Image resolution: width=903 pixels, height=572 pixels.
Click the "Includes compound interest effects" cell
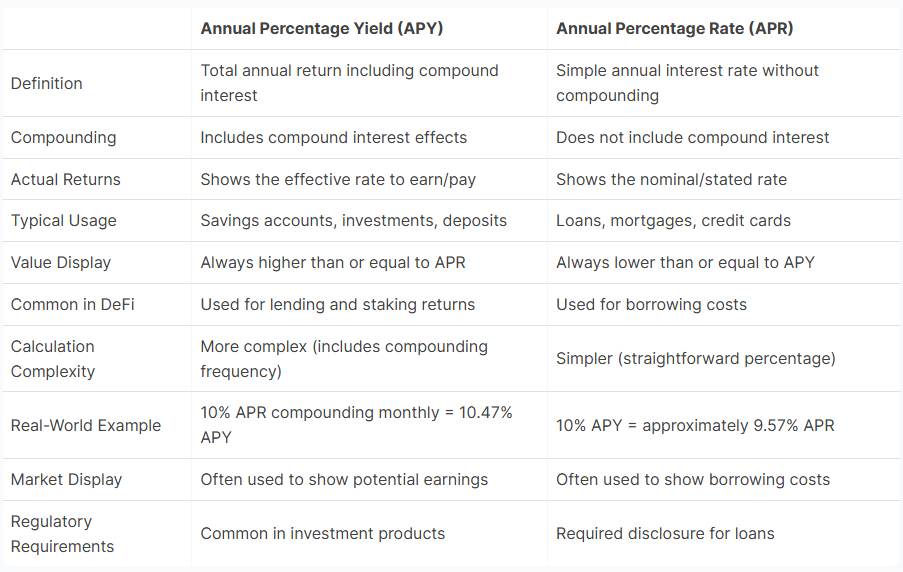[x=333, y=137]
